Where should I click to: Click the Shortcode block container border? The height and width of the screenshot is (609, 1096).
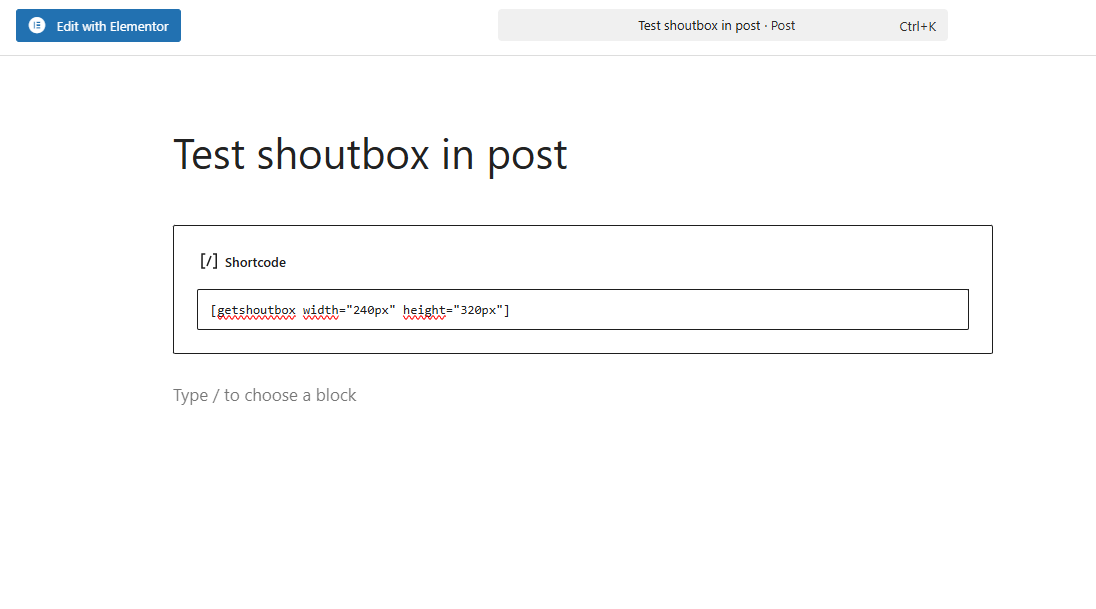coord(583,226)
